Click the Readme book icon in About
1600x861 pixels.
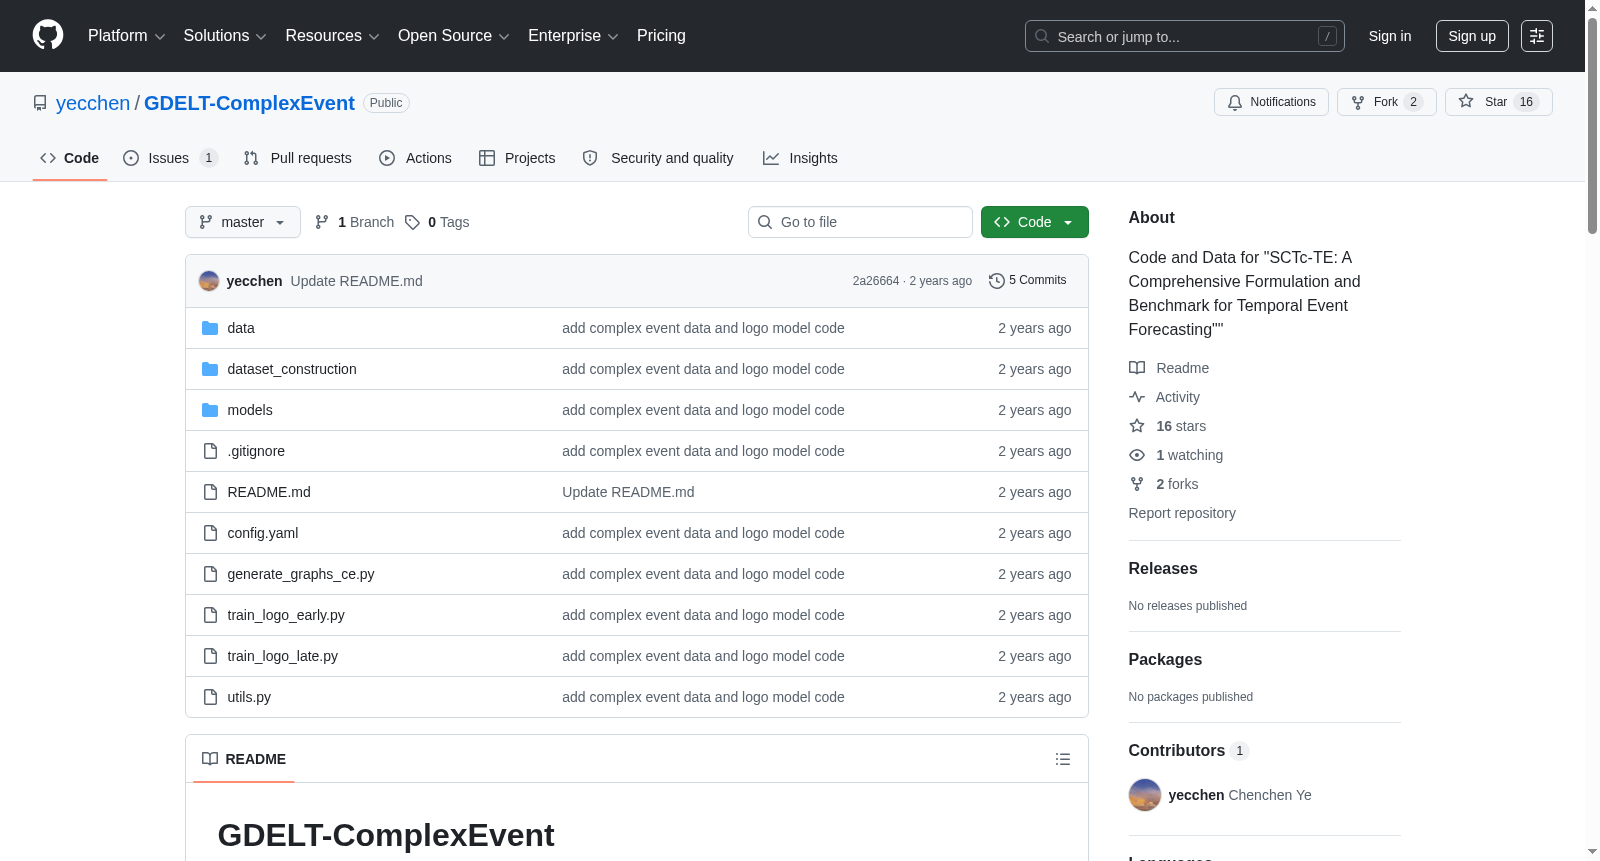tap(1137, 368)
